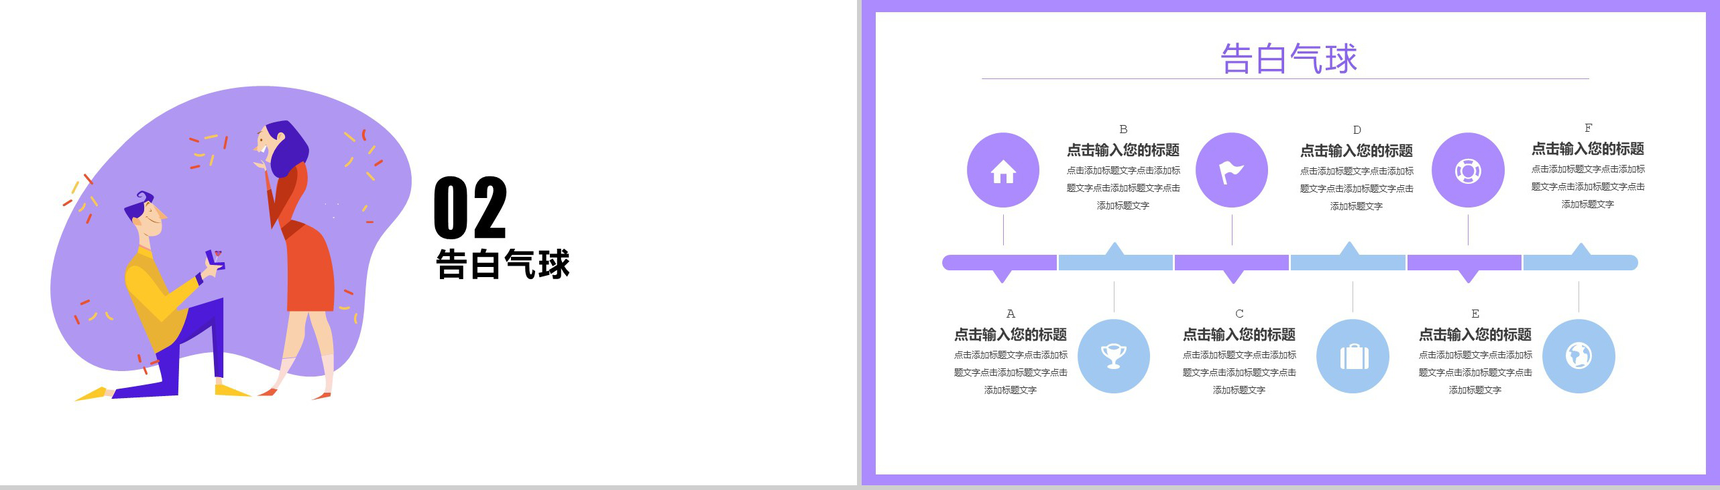Click the blue timeline segment below label F
Screen dimensions: 1720x490
point(1580,263)
